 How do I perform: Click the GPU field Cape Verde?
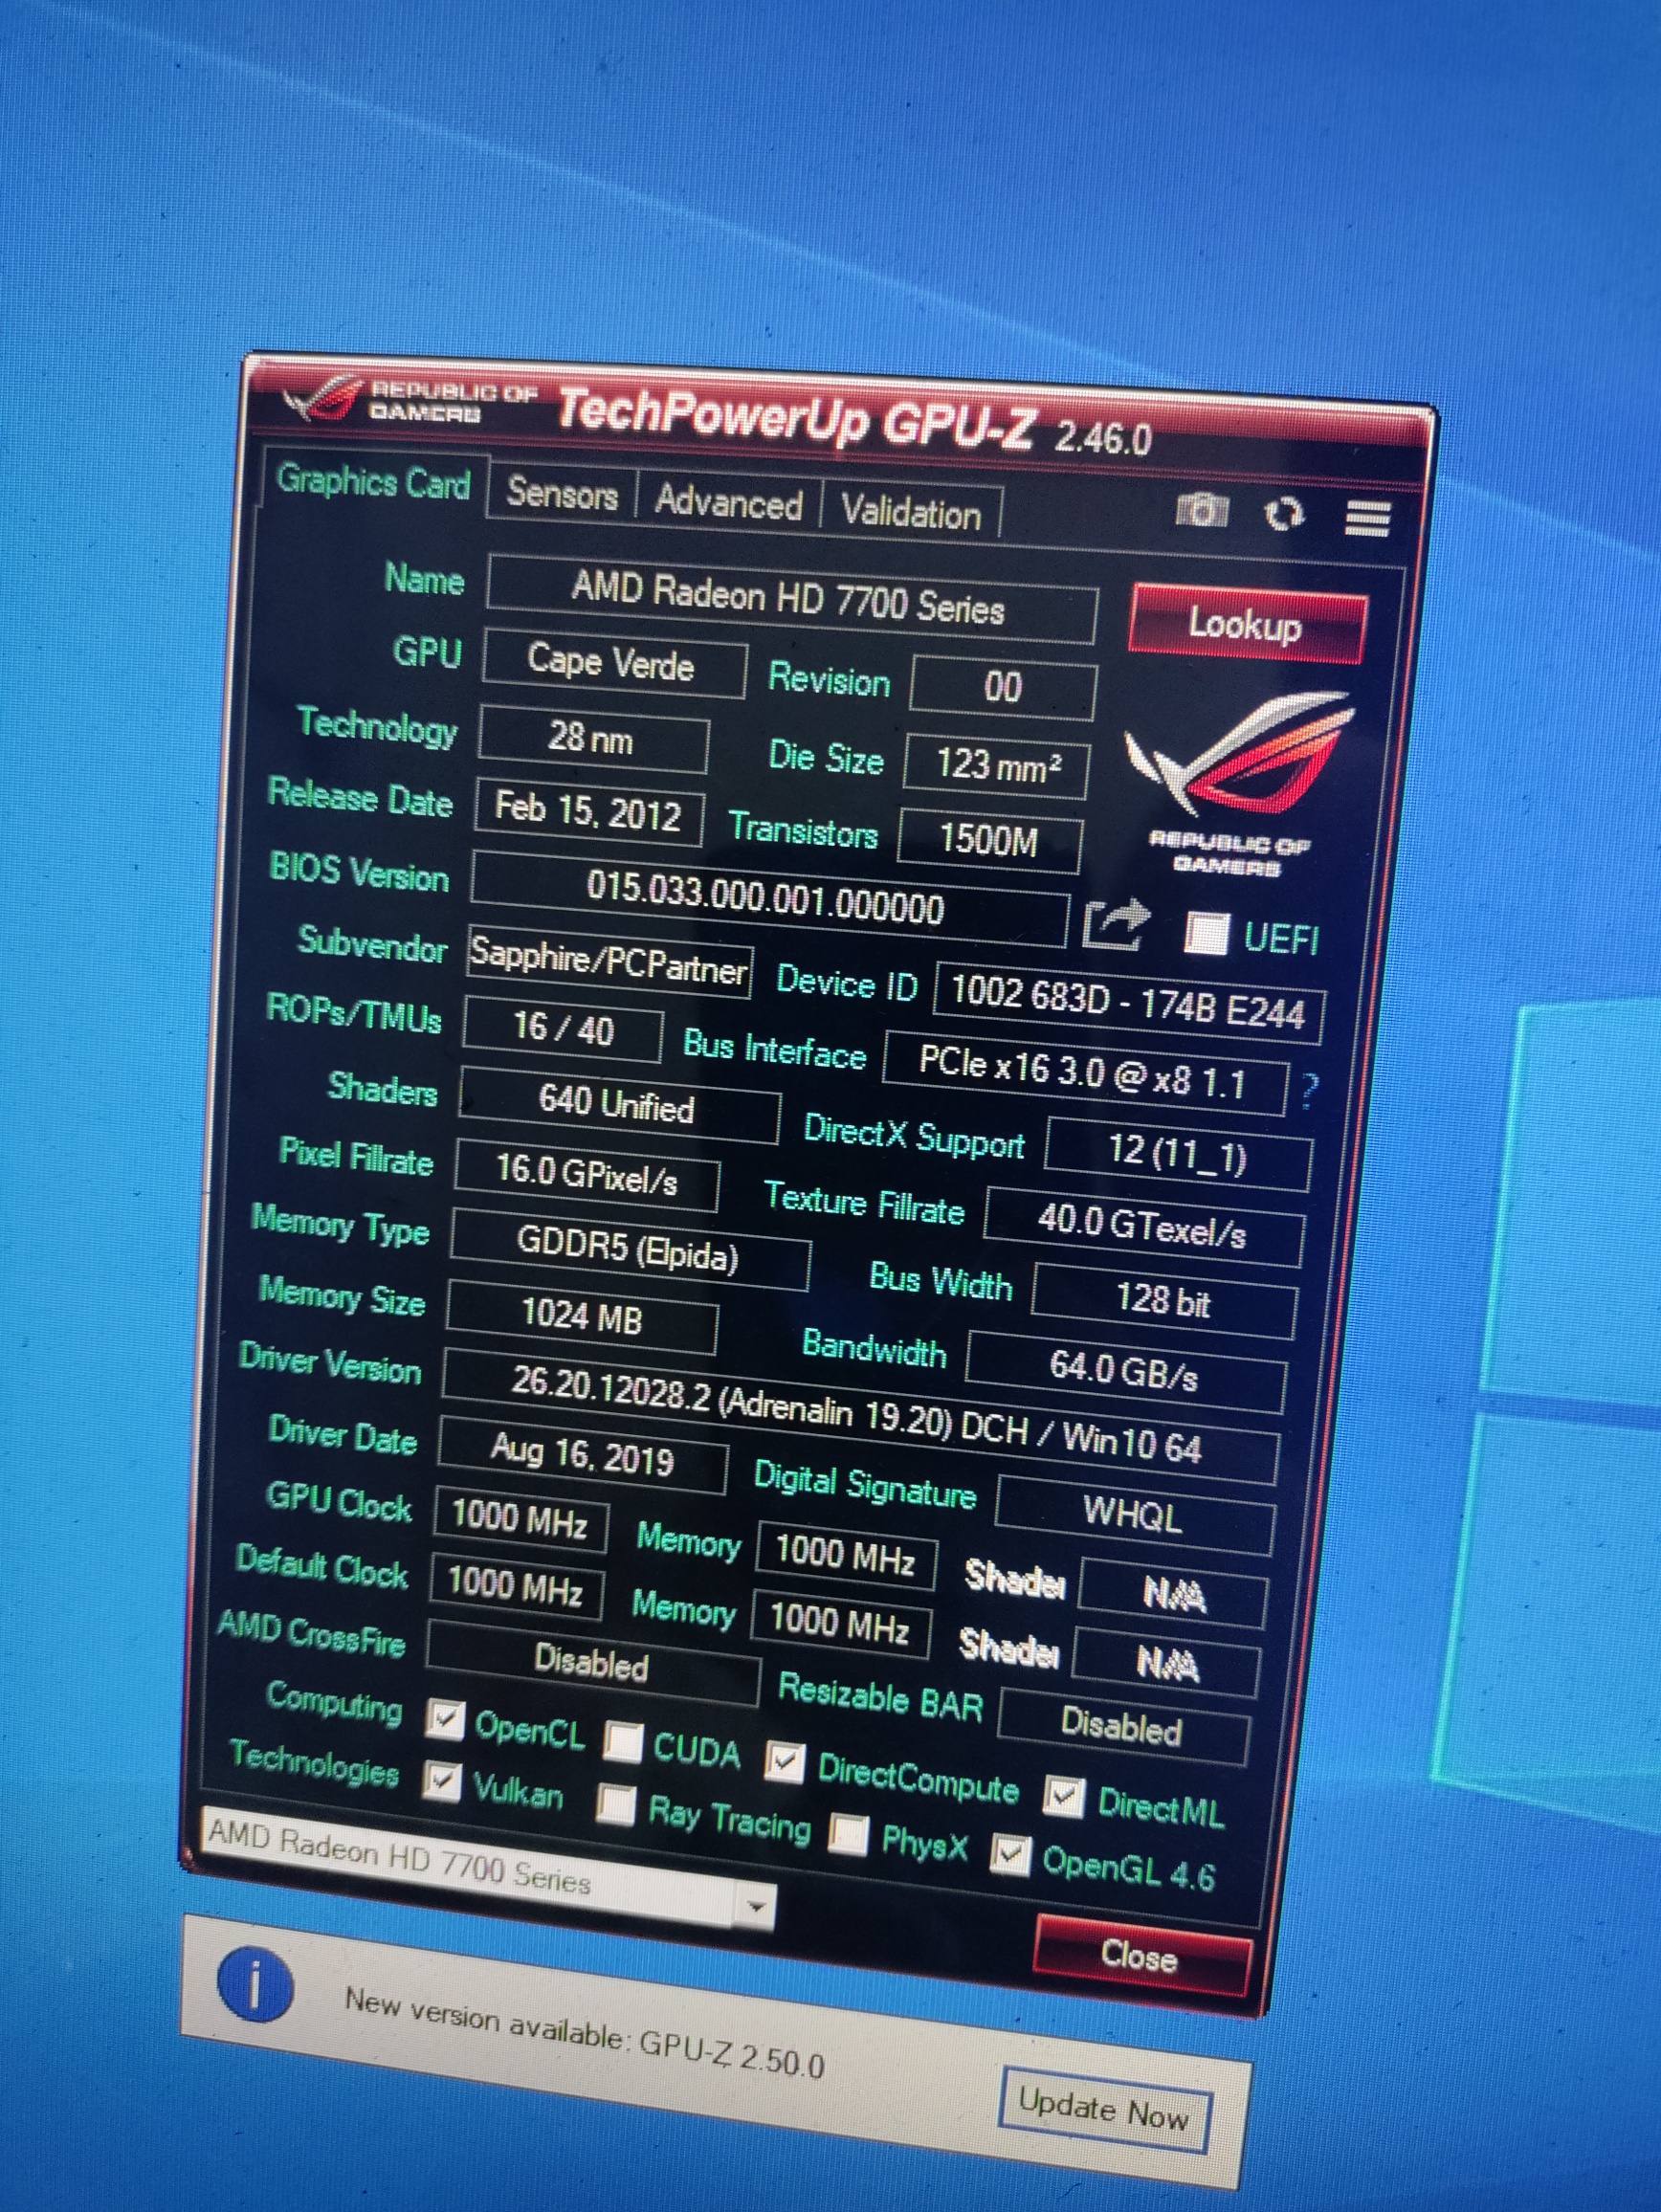pyautogui.click(x=613, y=663)
